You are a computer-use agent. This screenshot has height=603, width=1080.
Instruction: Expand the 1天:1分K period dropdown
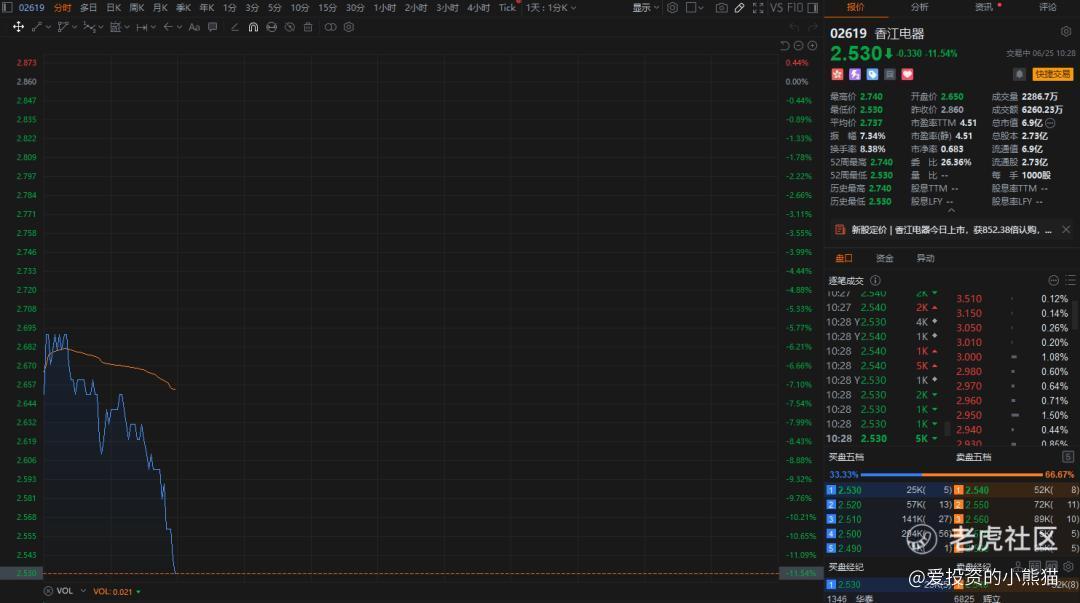551,8
